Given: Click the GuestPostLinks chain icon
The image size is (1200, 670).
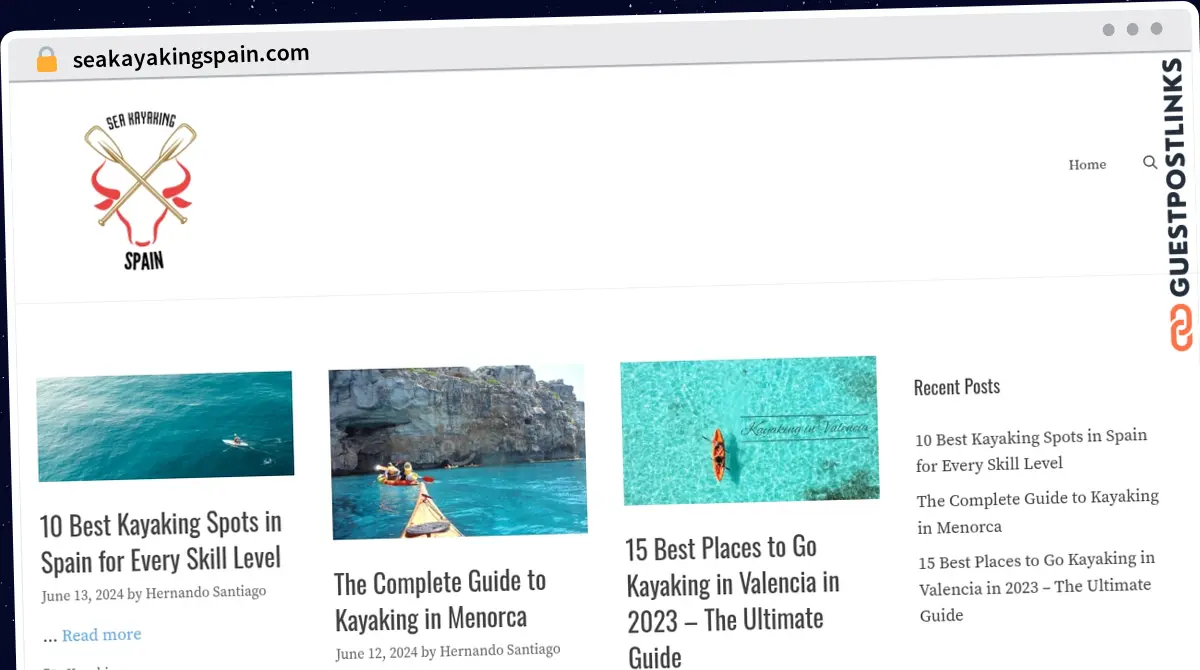Looking at the screenshot, I should pyautogui.click(x=1182, y=328).
